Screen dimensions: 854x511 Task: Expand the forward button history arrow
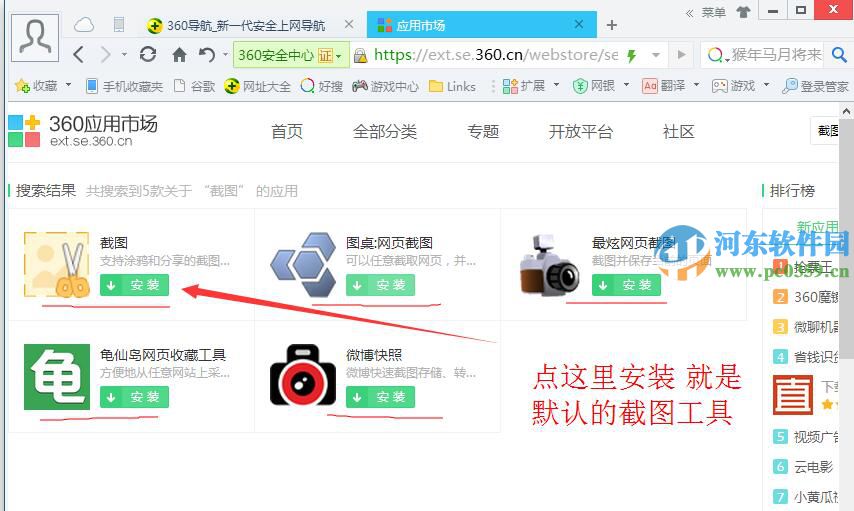124,54
